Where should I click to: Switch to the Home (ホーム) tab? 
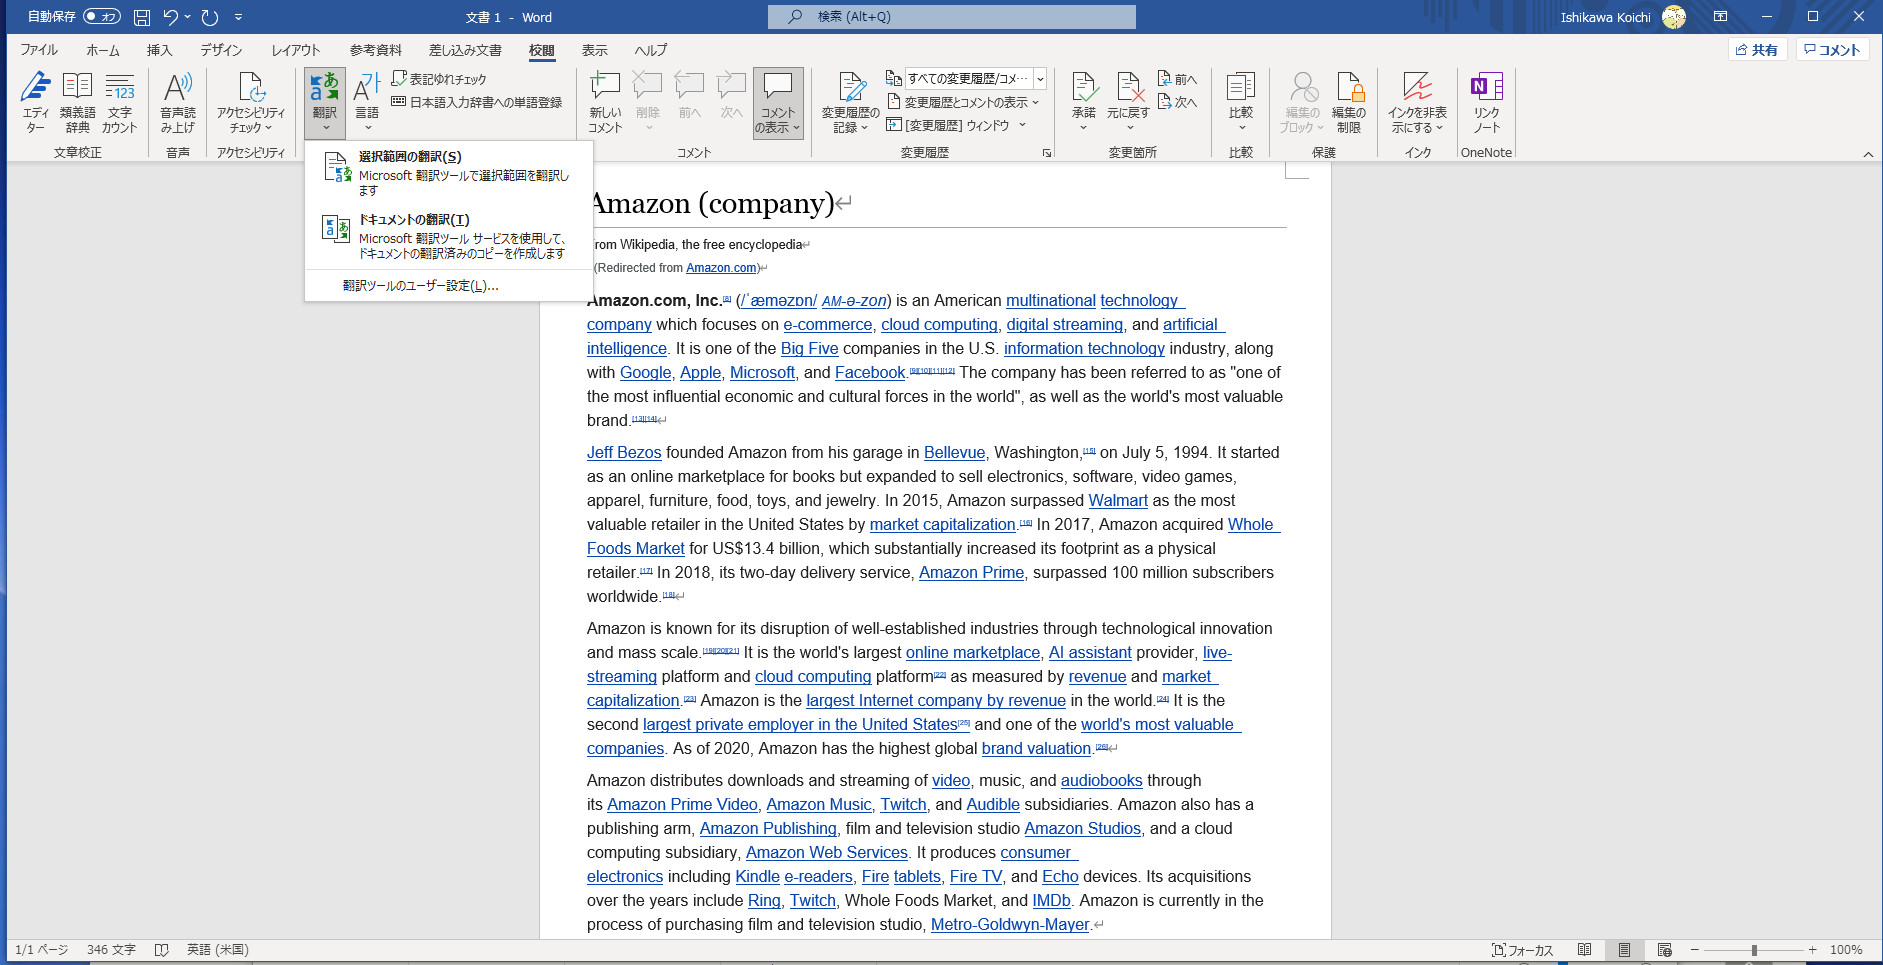[x=102, y=50]
